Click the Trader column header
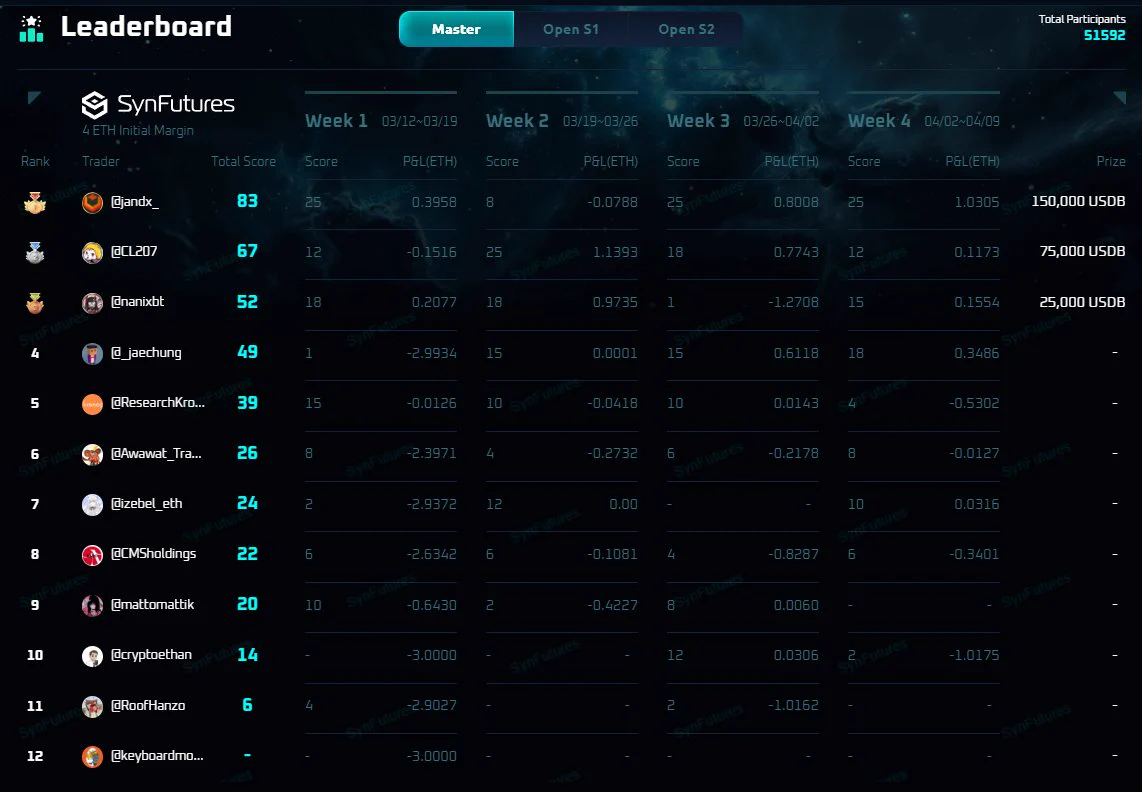The width and height of the screenshot is (1142, 792). (101, 162)
